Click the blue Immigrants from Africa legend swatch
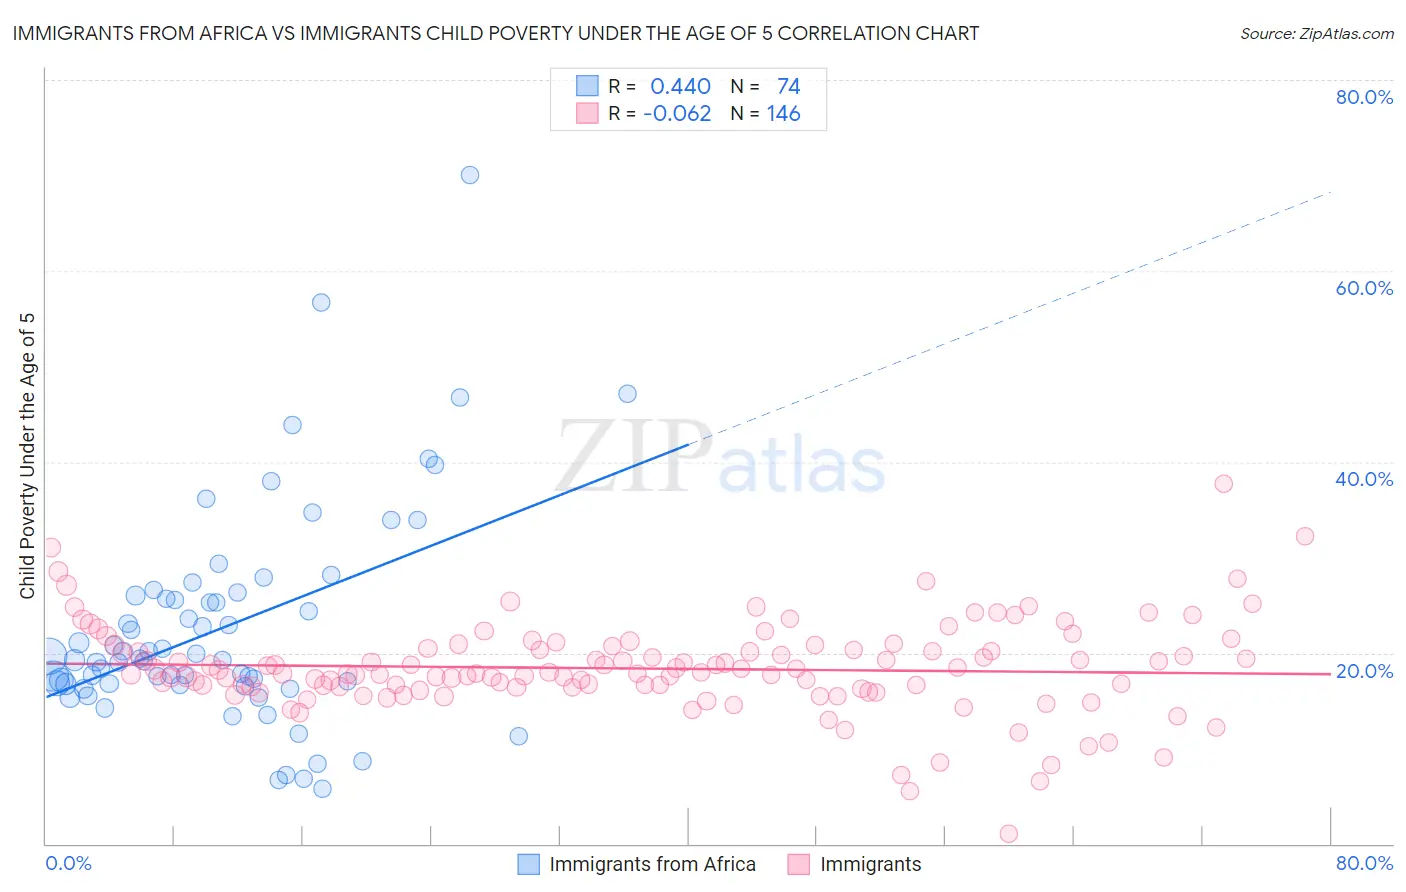 click(528, 864)
